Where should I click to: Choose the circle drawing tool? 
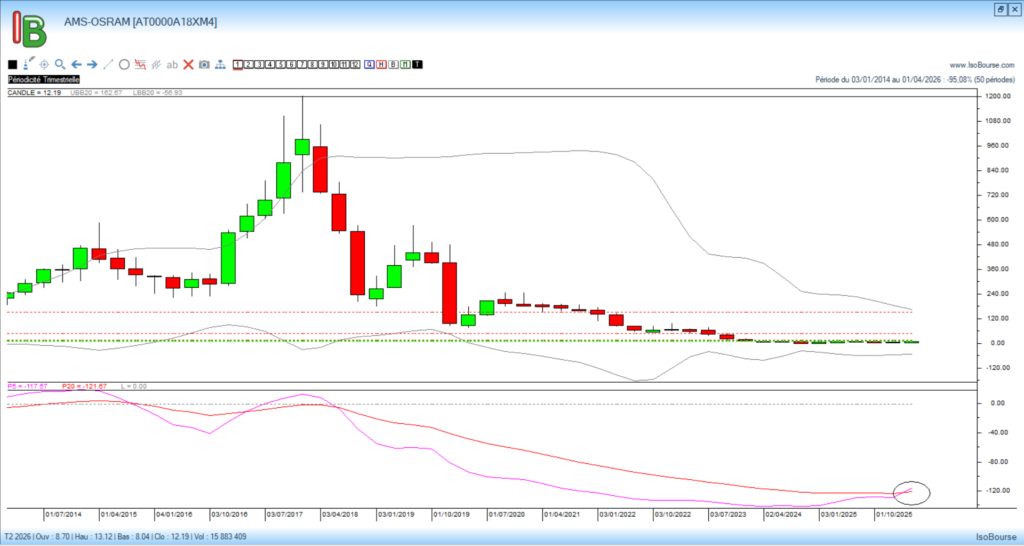[124, 65]
